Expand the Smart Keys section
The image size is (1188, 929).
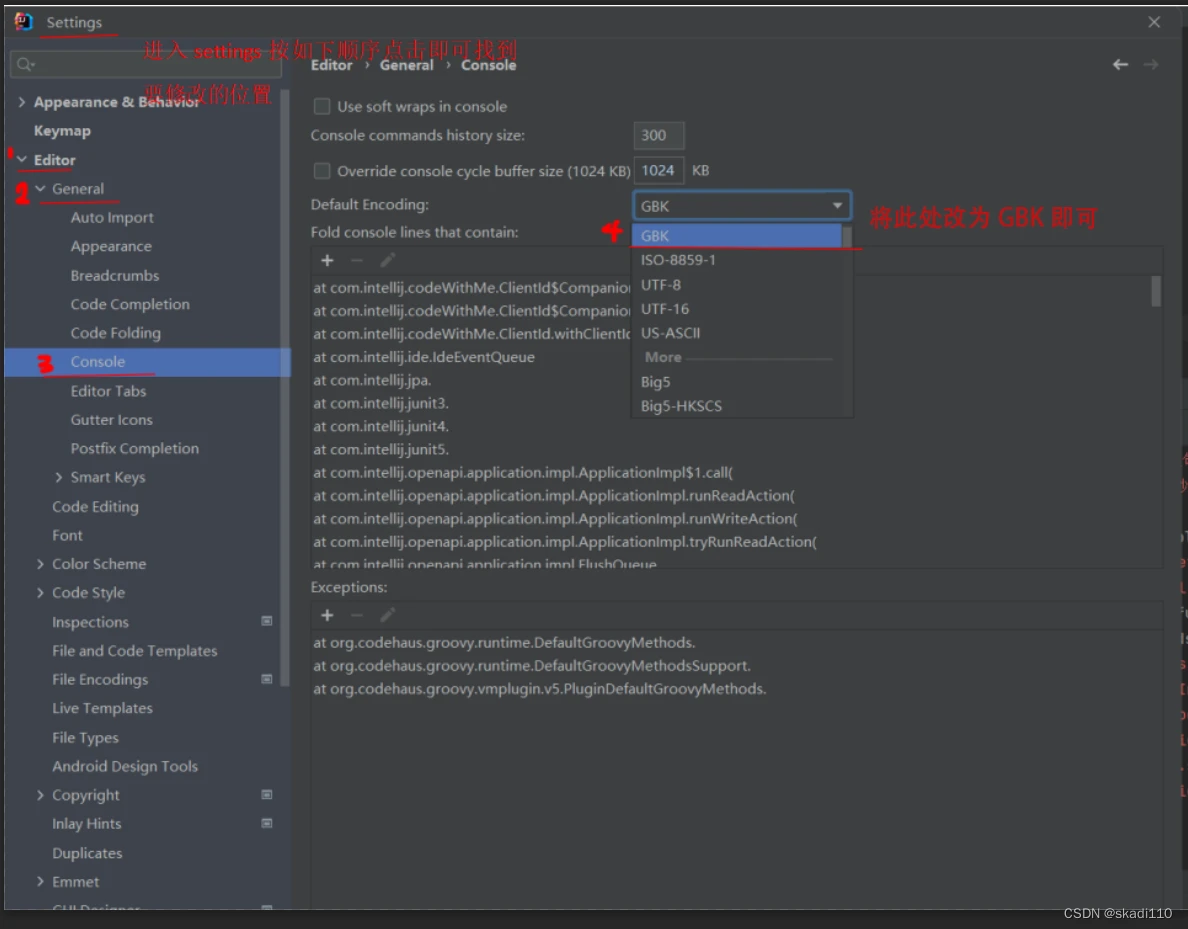coord(59,478)
